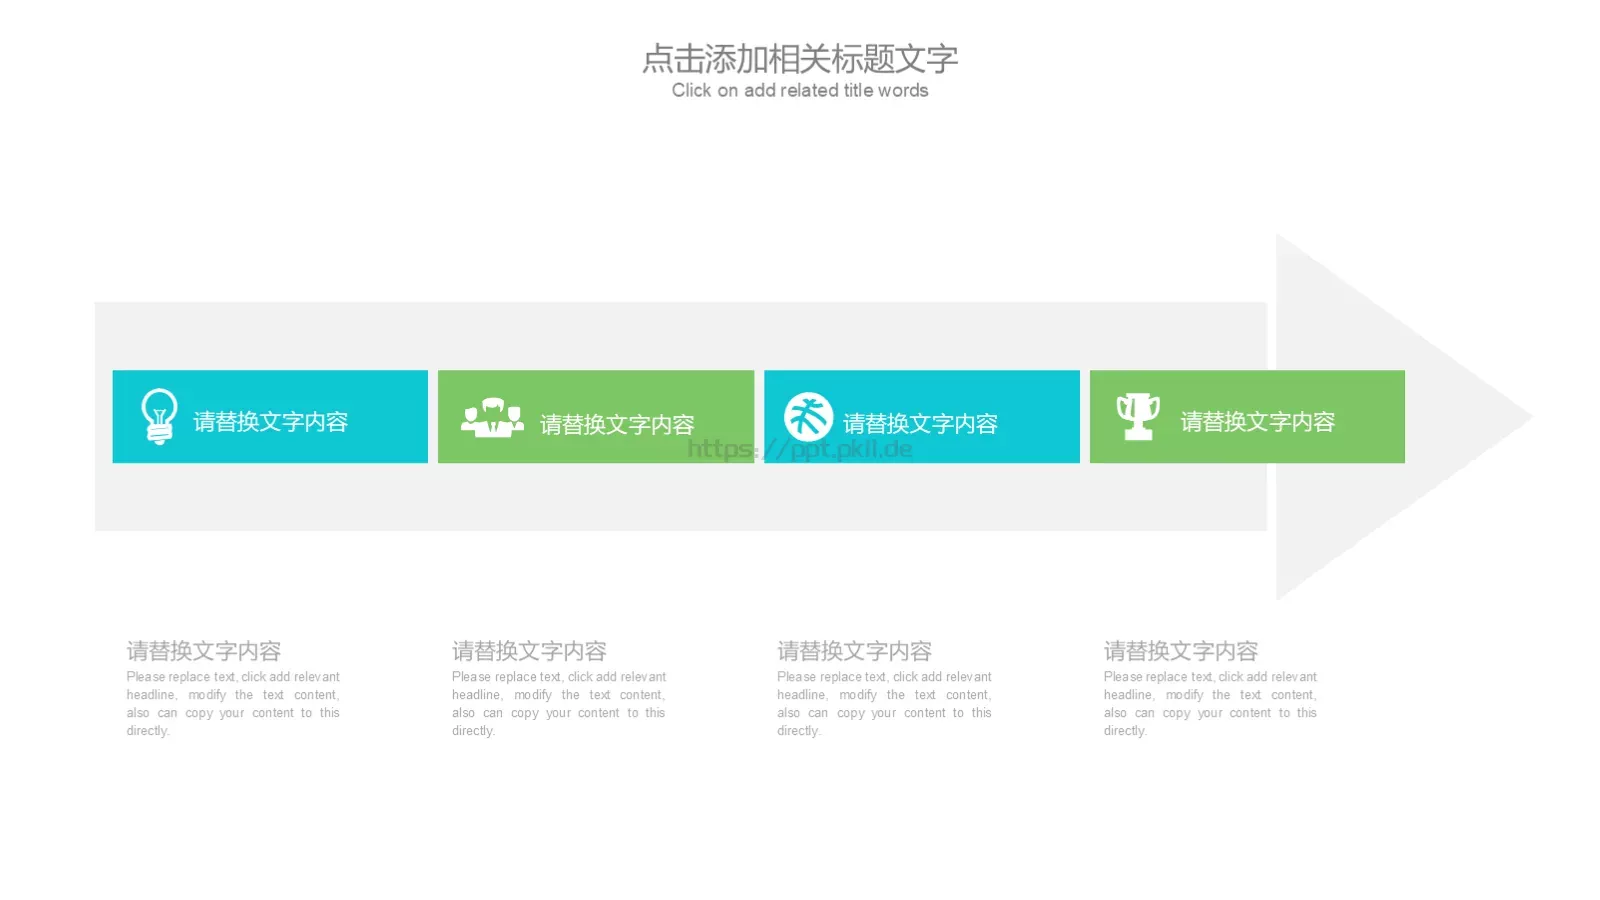
Task: Open the ppt.pkil.de watermark link
Action: click(x=799, y=449)
